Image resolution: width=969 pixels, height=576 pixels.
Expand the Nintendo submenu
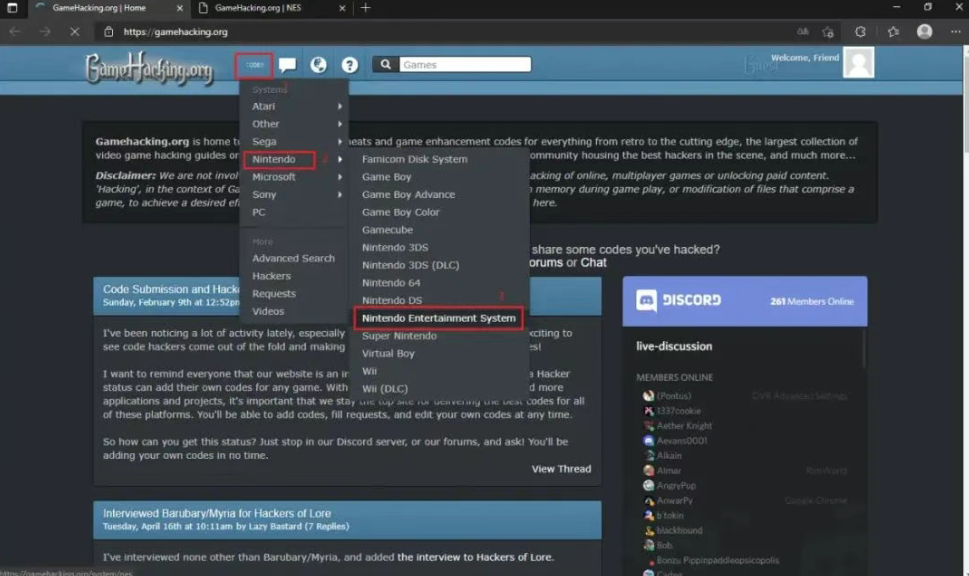(296, 159)
